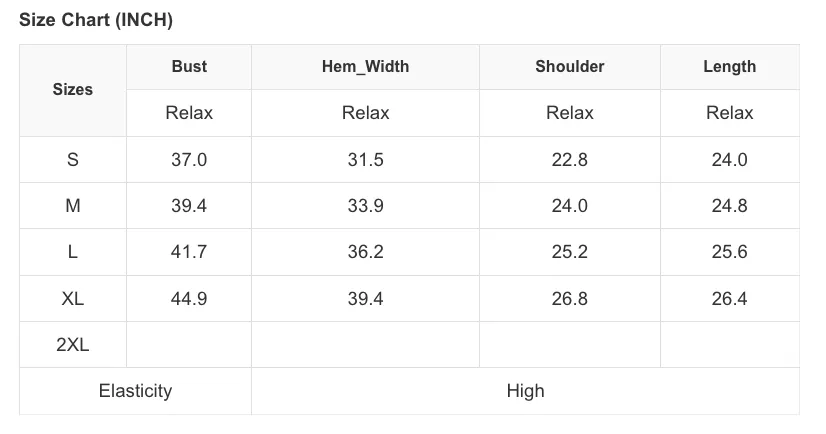Select the Sizes column header
The width and height of the screenshot is (826, 434).
coord(73,90)
